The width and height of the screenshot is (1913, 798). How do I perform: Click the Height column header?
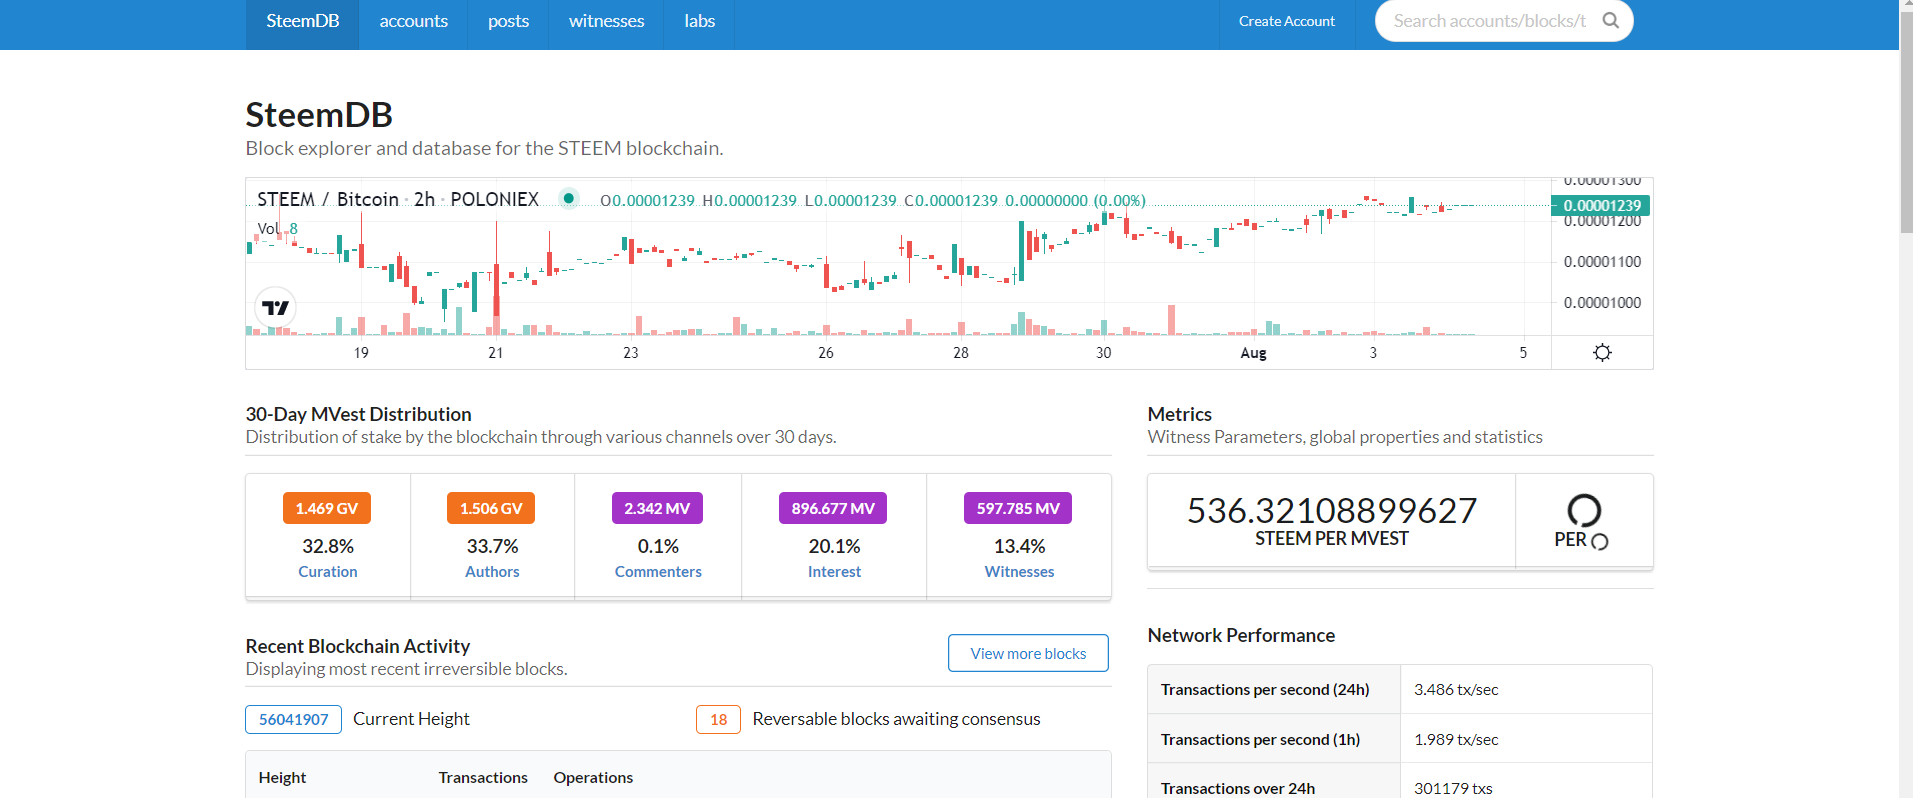[x=282, y=777]
